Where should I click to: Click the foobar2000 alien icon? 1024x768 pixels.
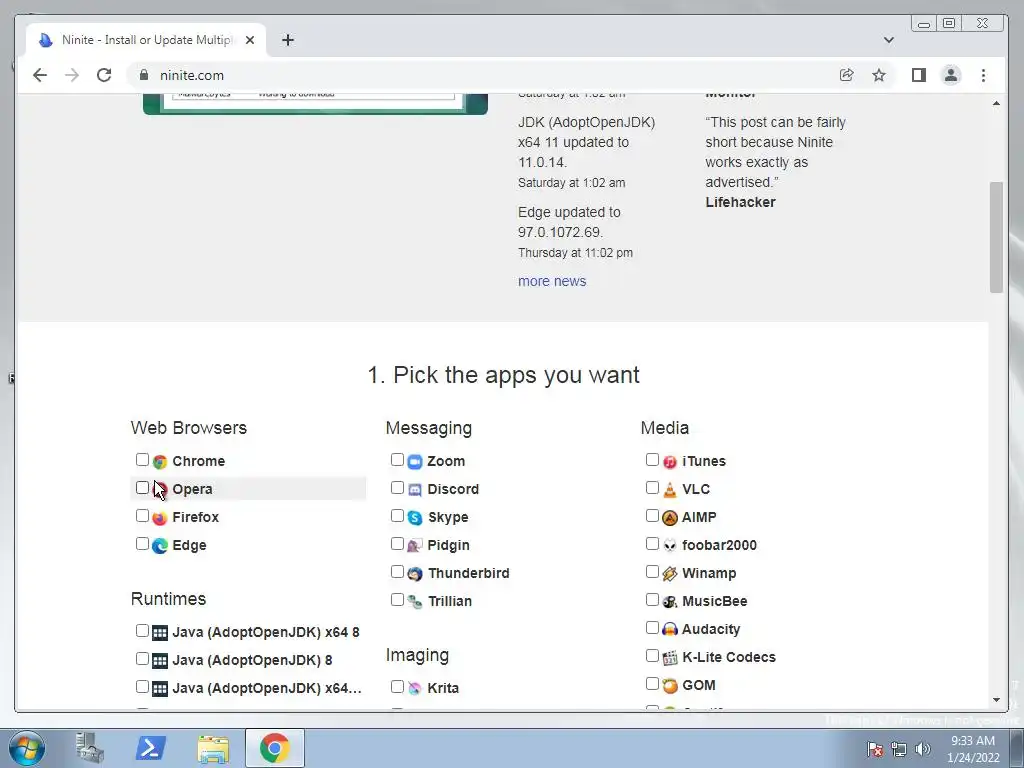[x=670, y=546]
